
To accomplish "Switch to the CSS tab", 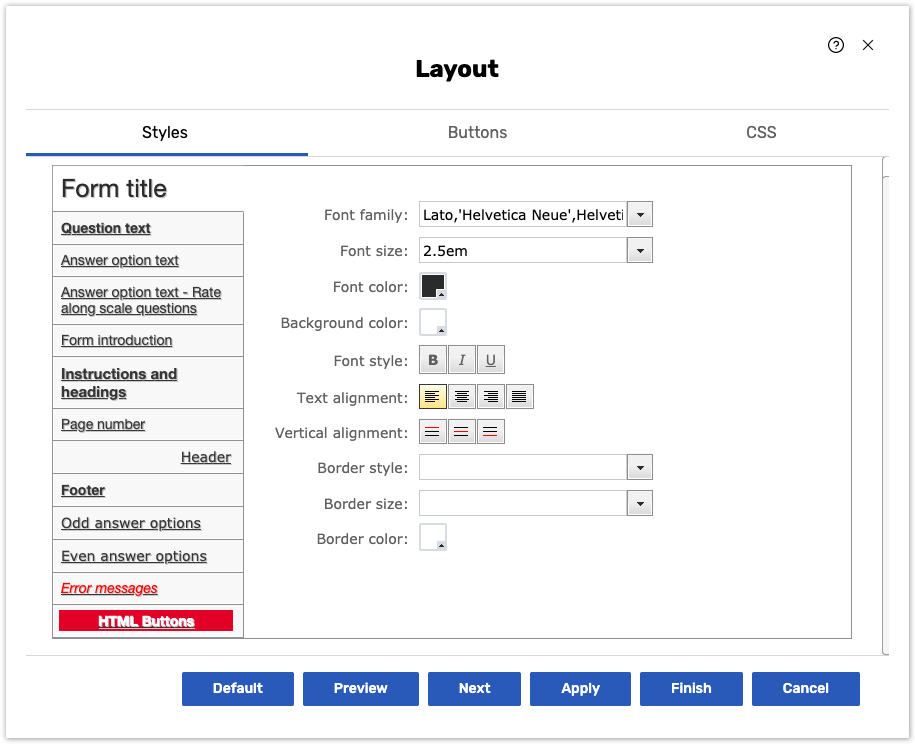I will coord(761,132).
